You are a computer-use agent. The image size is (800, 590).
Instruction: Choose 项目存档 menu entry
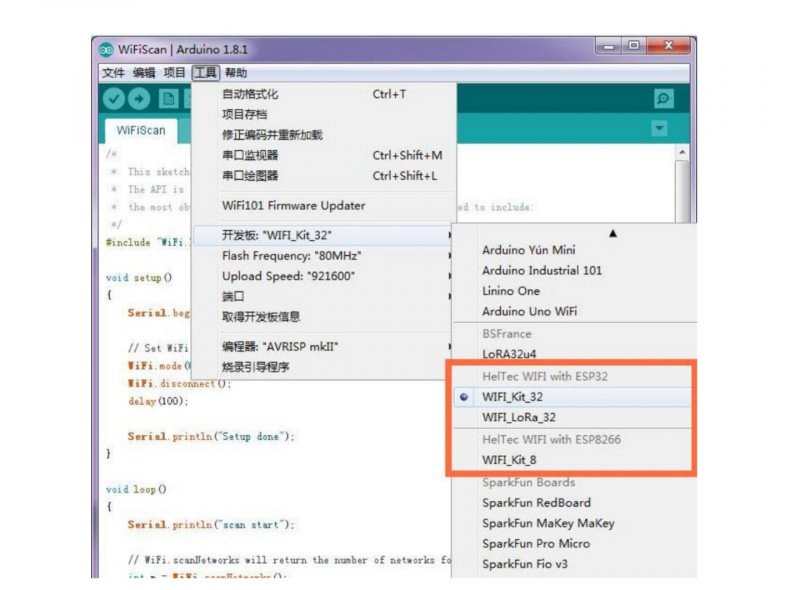click(323, 114)
